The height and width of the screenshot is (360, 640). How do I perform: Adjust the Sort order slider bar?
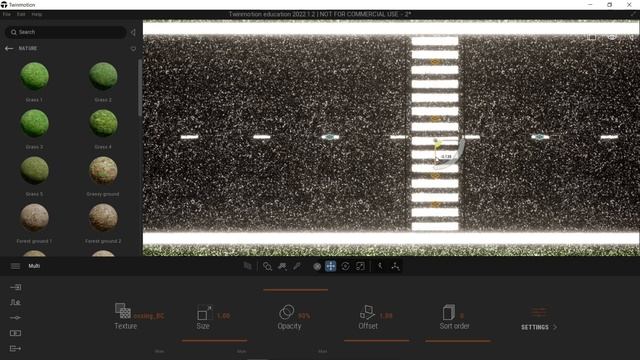click(x=458, y=340)
